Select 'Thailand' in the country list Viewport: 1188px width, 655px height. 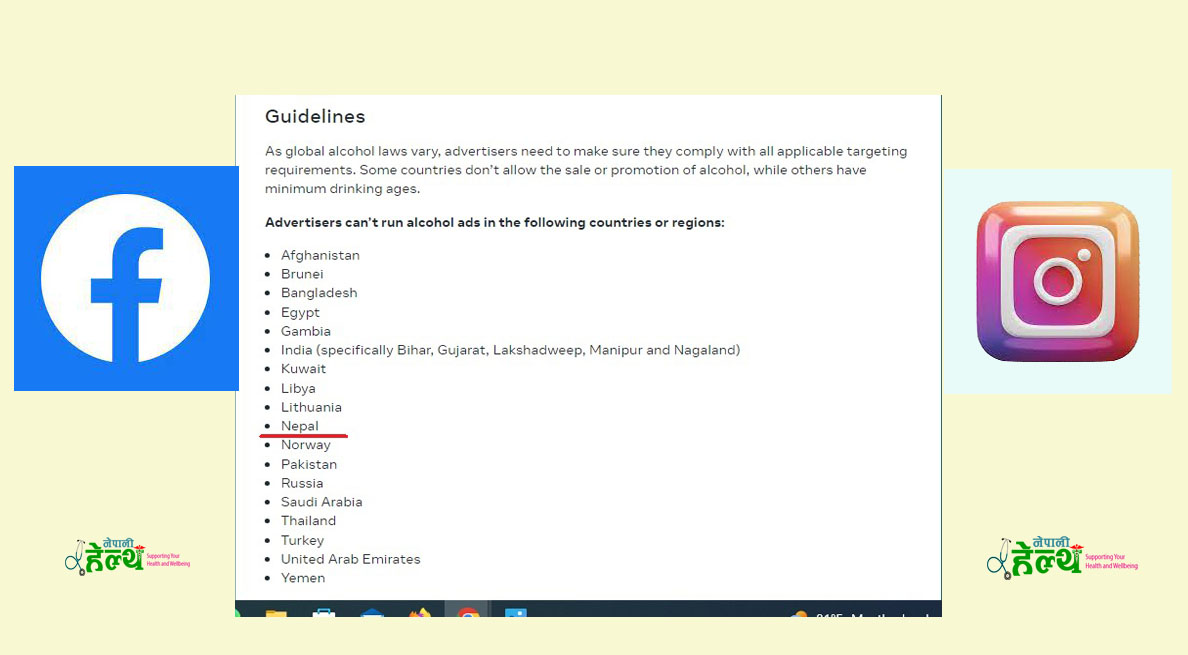pos(308,521)
